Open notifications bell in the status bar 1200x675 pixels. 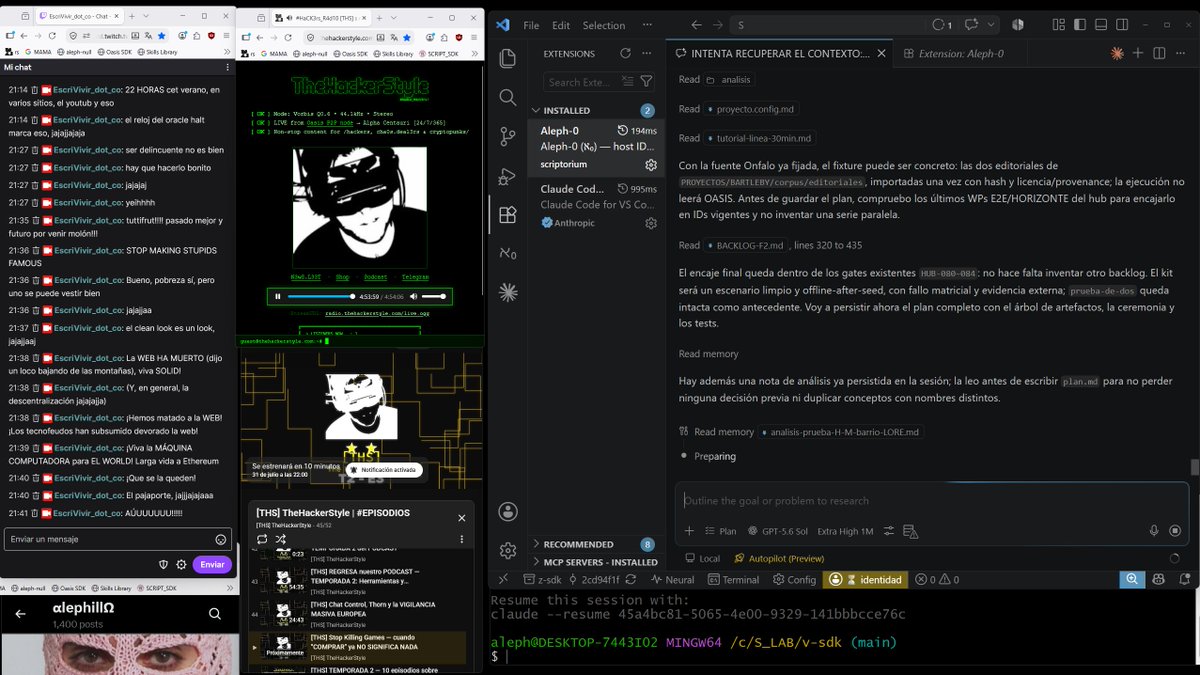(x=1184, y=579)
